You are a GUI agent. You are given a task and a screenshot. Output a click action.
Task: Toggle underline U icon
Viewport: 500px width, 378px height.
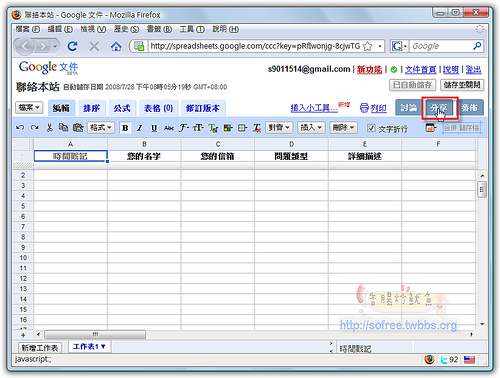pyautogui.click(x=154, y=128)
